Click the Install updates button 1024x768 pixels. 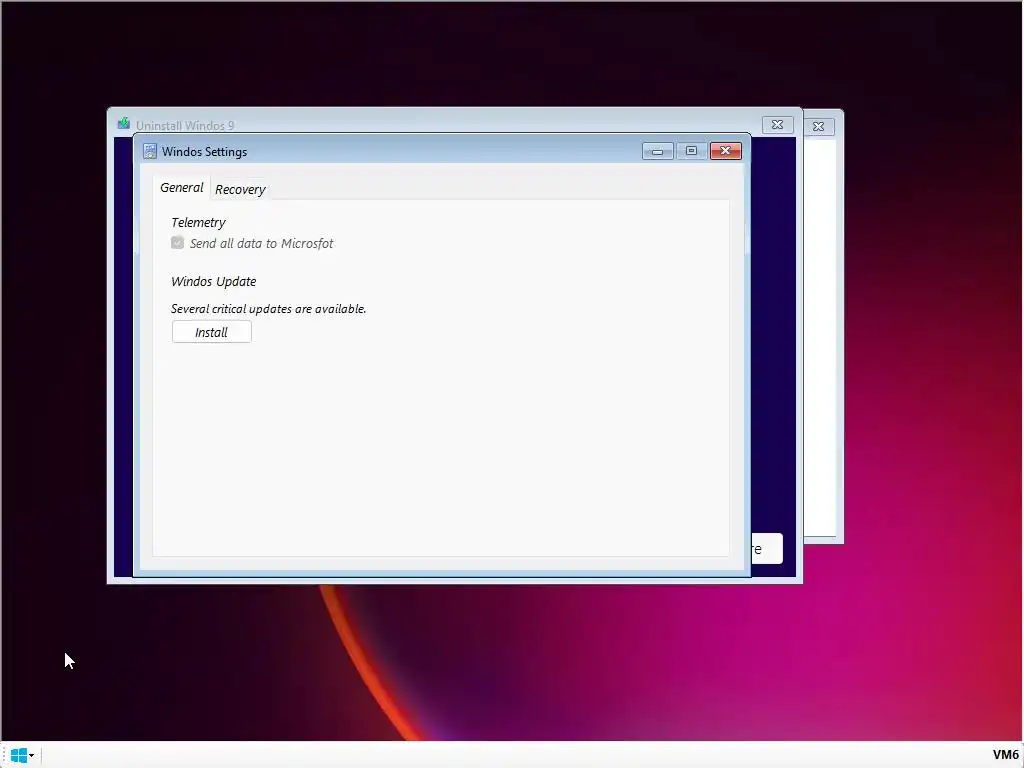212,332
